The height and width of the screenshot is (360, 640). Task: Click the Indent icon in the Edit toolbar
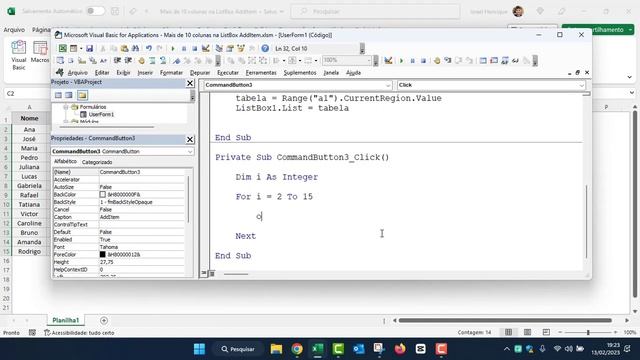coord(117,60)
